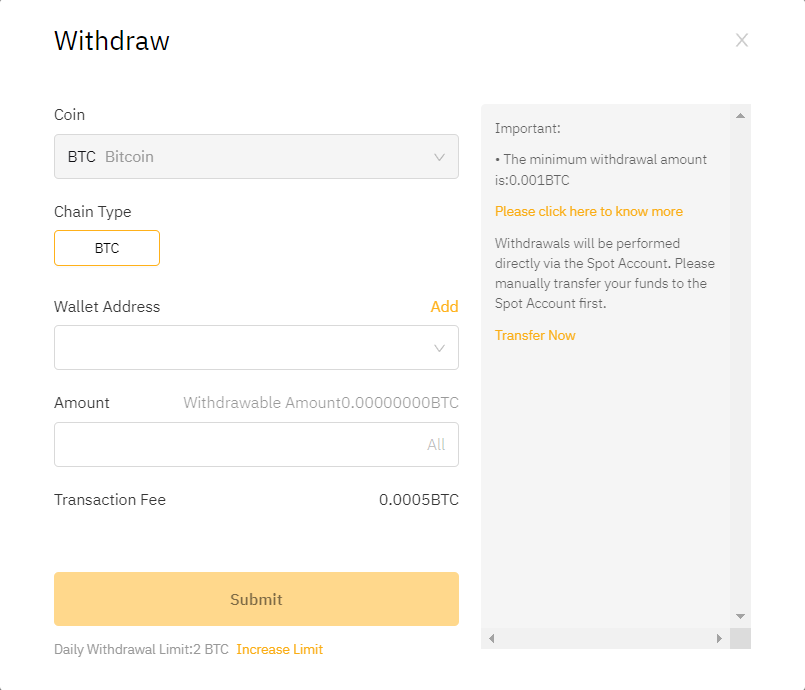Click the horizontal scrollbar left arrow
The height and width of the screenshot is (690, 805).
pyautogui.click(x=491, y=638)
